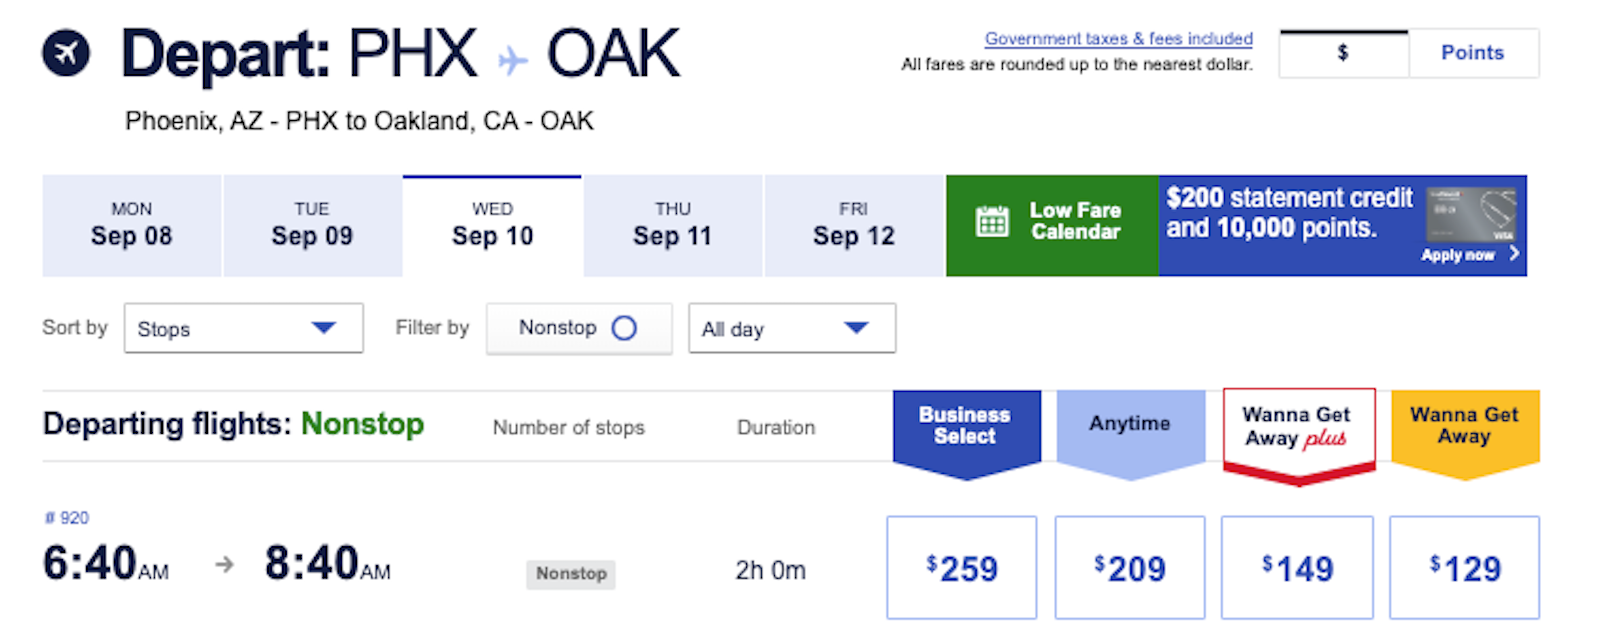The image size is (1600, 639).
Task: Click the Low Fare Calendar icon
Action: pos(992,221)
